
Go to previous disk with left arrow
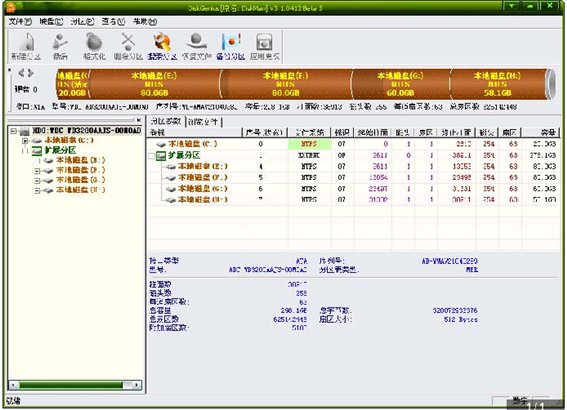21,73
